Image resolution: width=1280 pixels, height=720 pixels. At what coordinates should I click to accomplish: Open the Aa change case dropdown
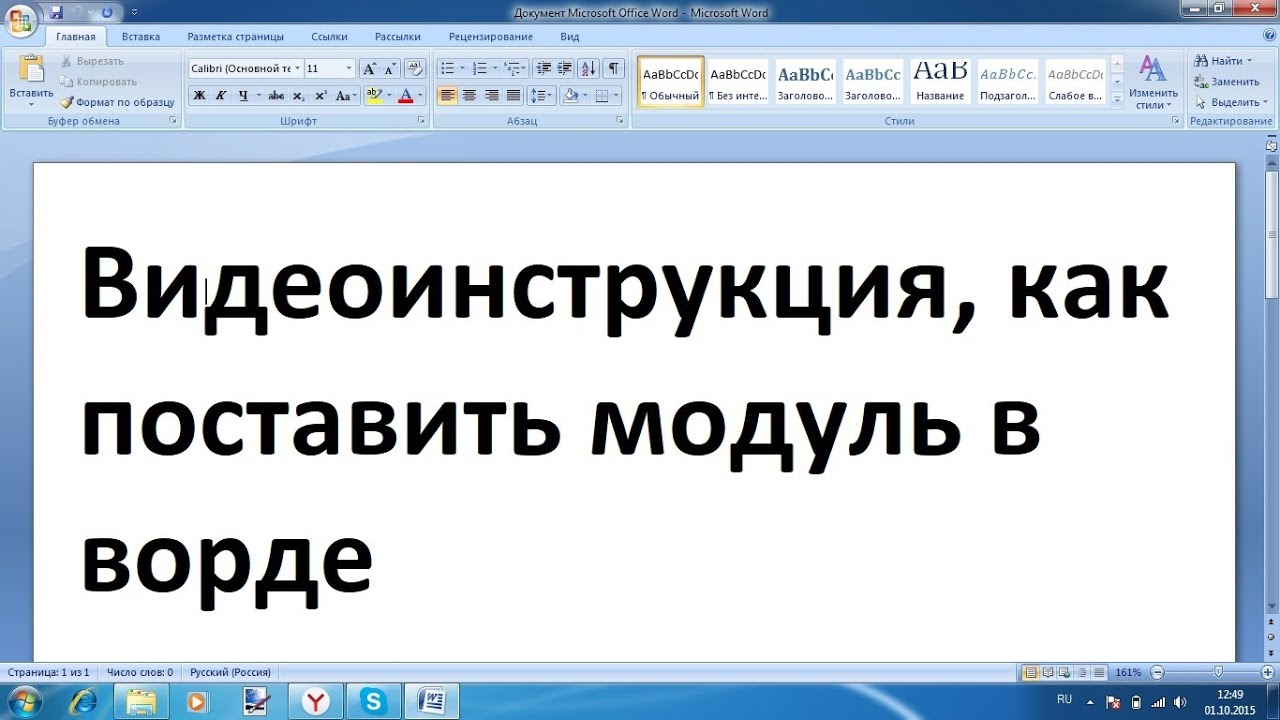[x=346, y=96]
